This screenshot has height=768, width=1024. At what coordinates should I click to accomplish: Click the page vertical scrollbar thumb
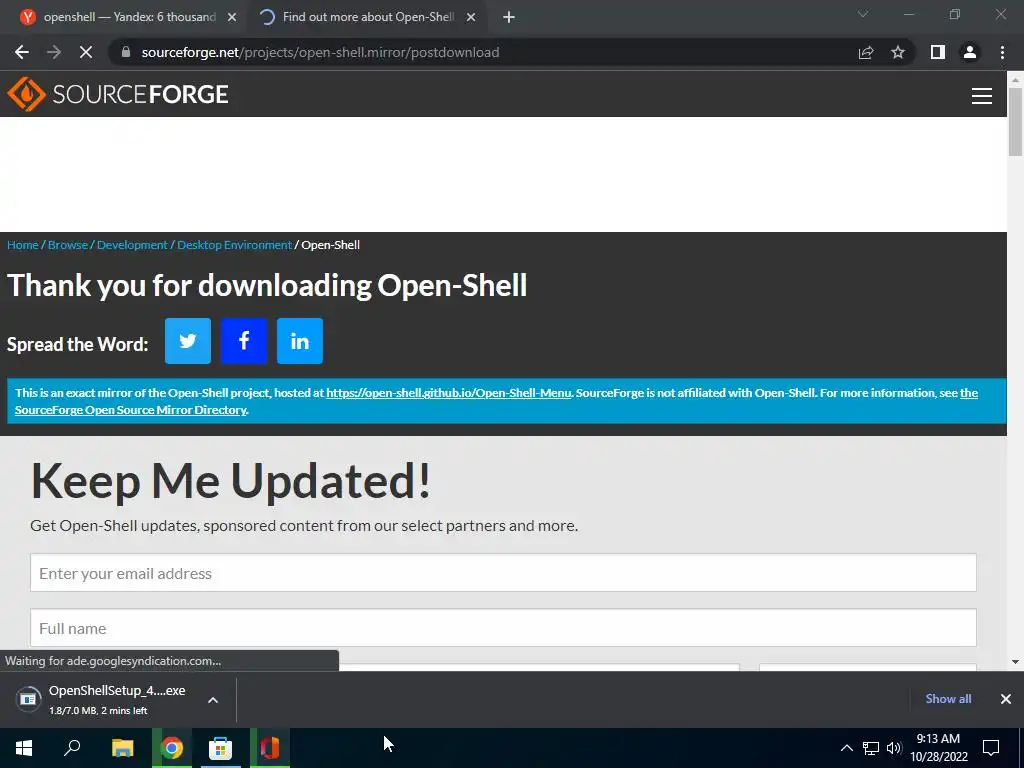pyautogui.click(x=1015, y=121)
